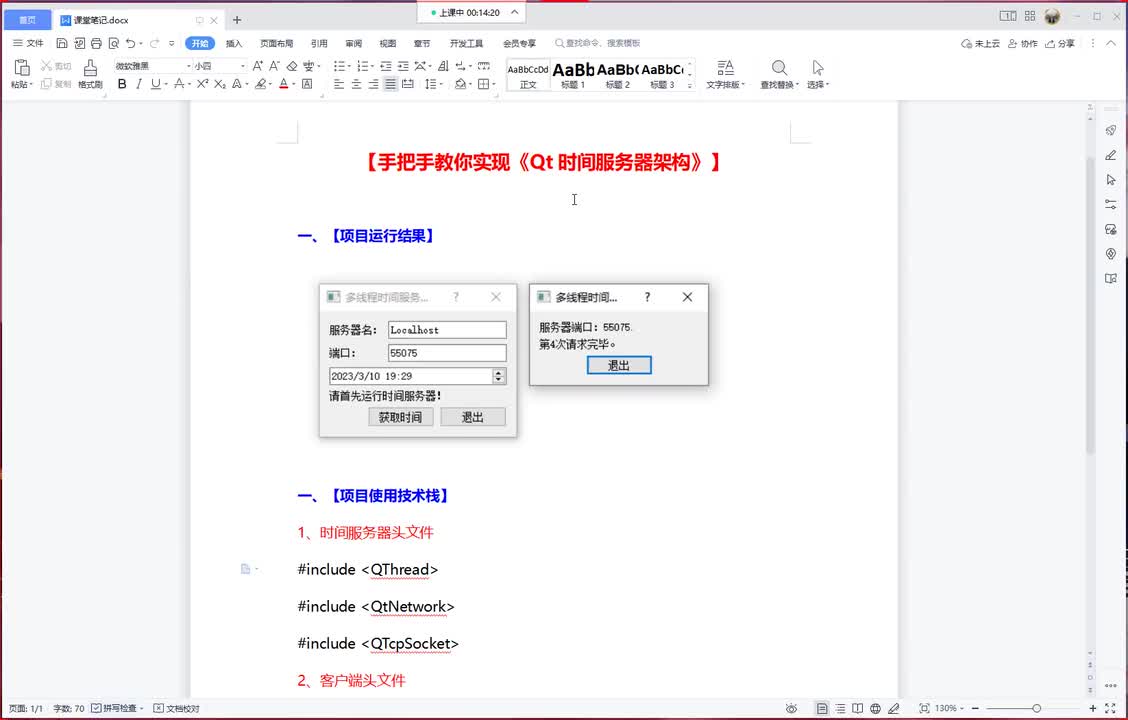The image size is (1128, 720).
Task: Click the red font color swatch (A)
Action: pos(283,84)
